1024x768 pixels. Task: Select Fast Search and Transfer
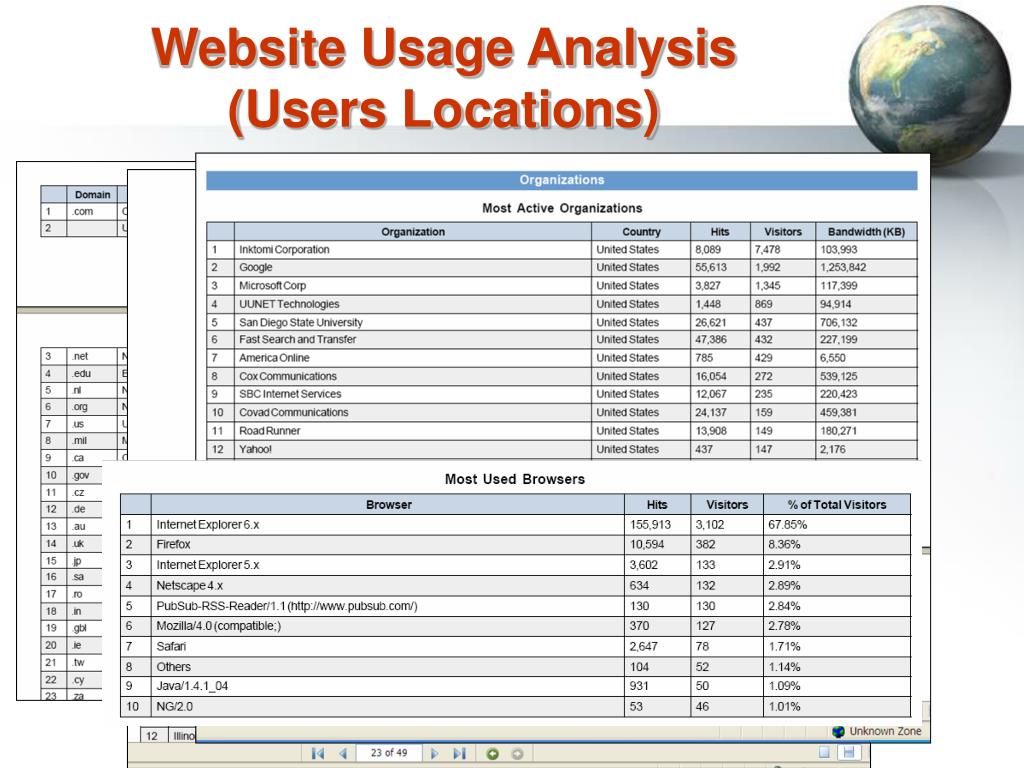(562, 340)
